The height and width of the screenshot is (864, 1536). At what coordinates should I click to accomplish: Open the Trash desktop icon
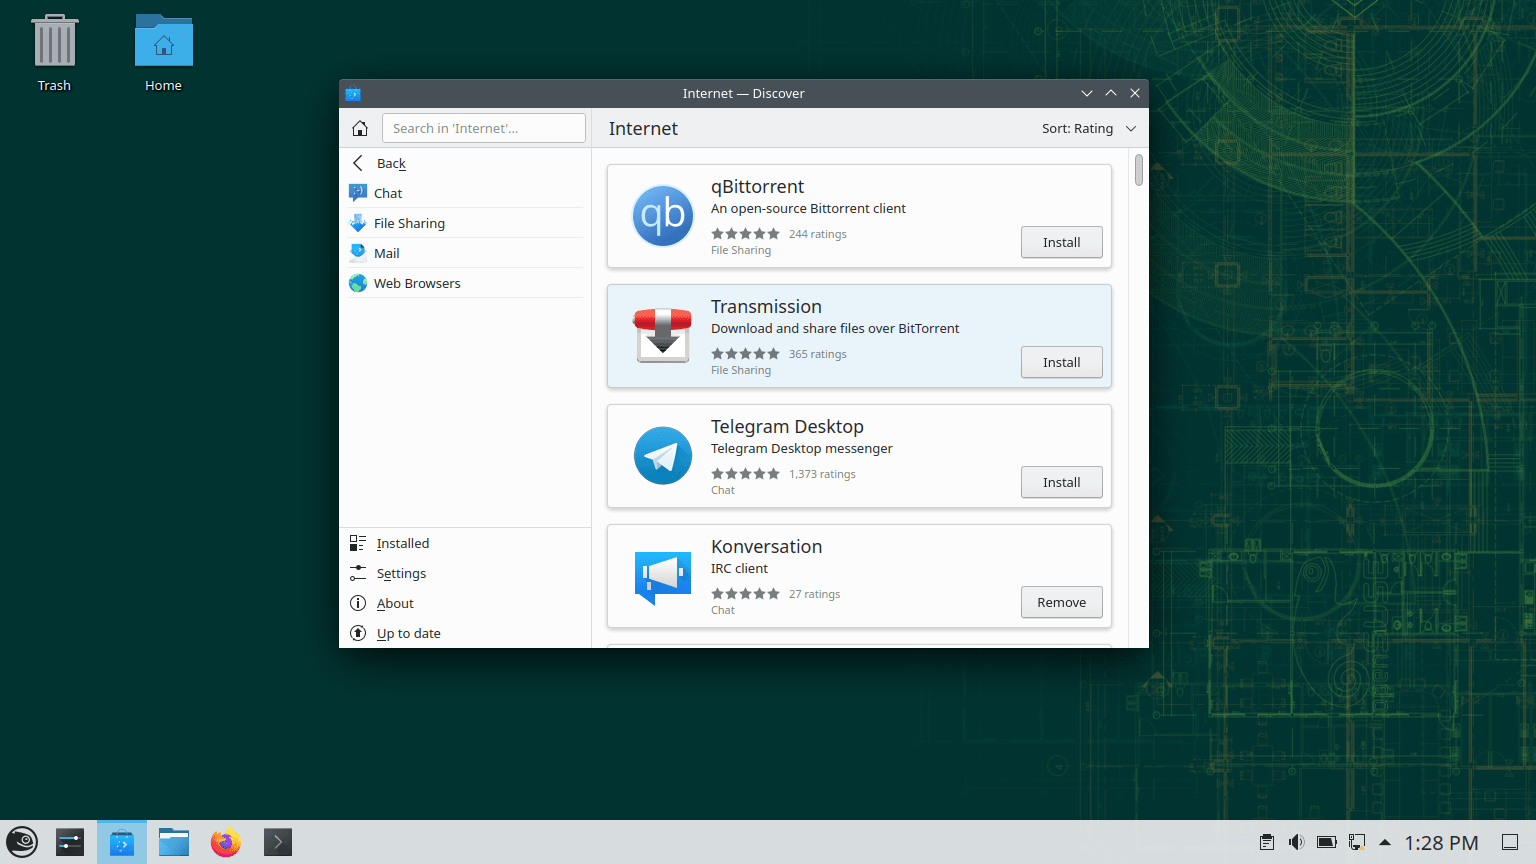click(55, 54)
